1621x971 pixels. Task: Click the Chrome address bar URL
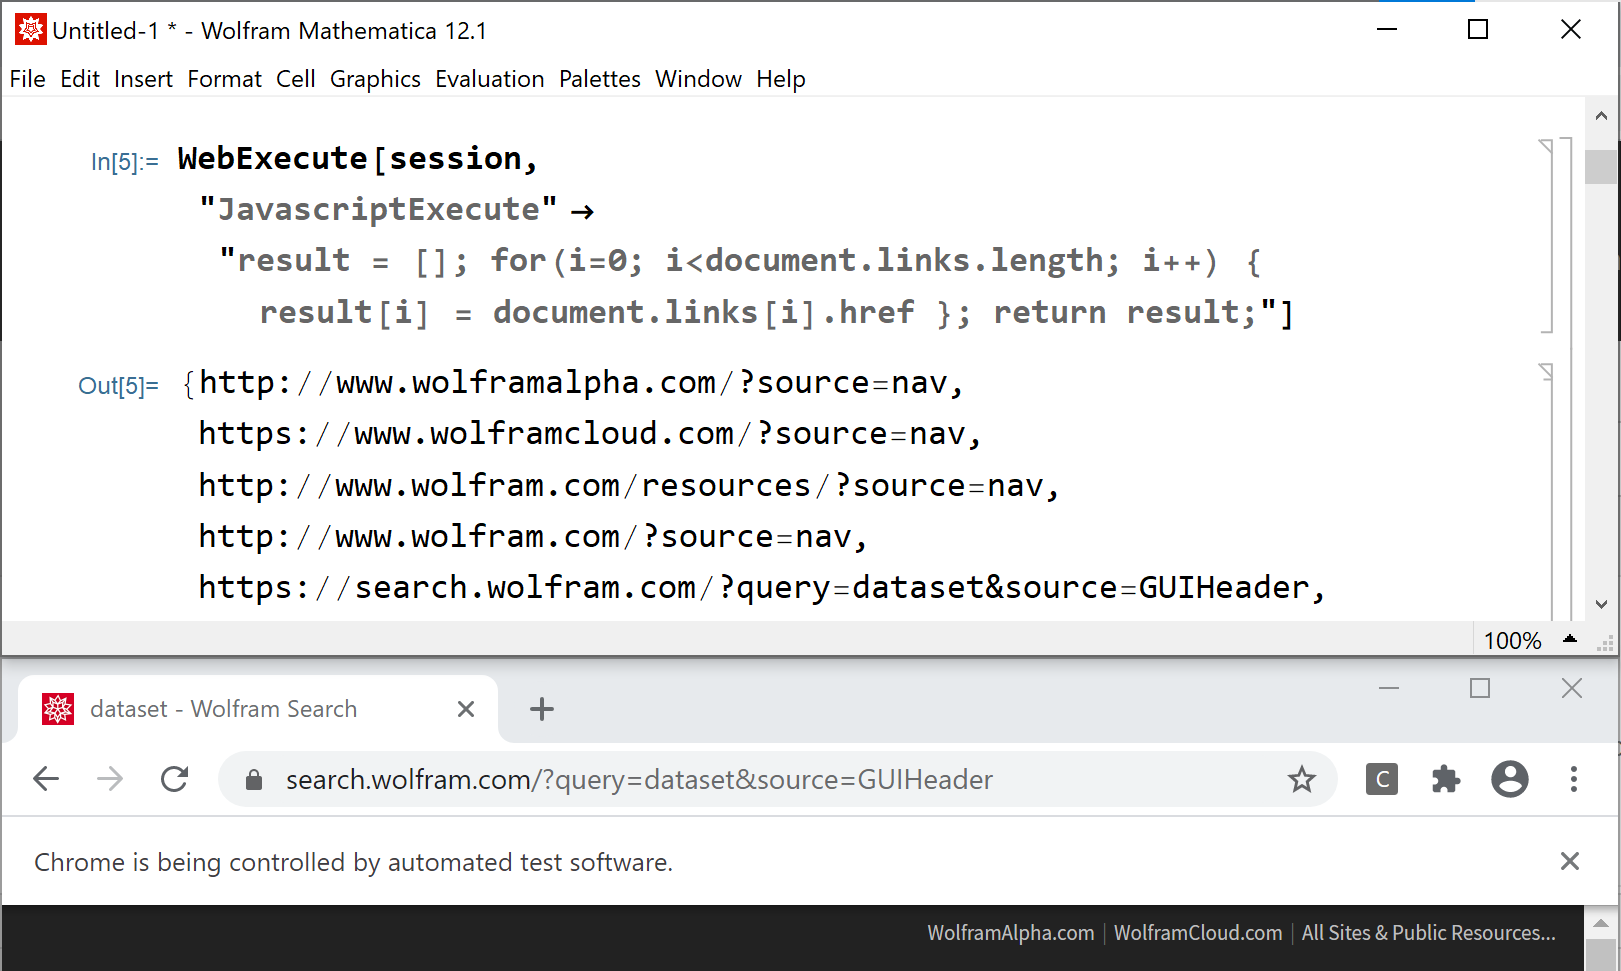[639, 780]
